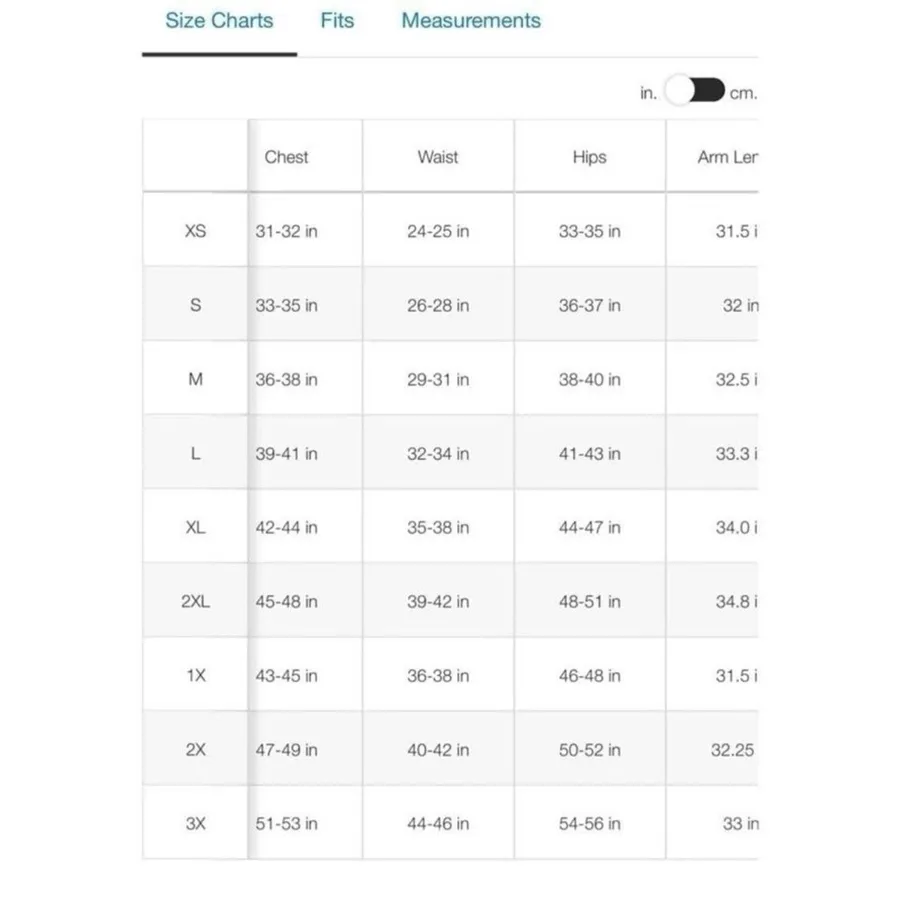This screenshot has height=900, width=900.
Task: Click the 1X size row label
Action: [195, 676]
